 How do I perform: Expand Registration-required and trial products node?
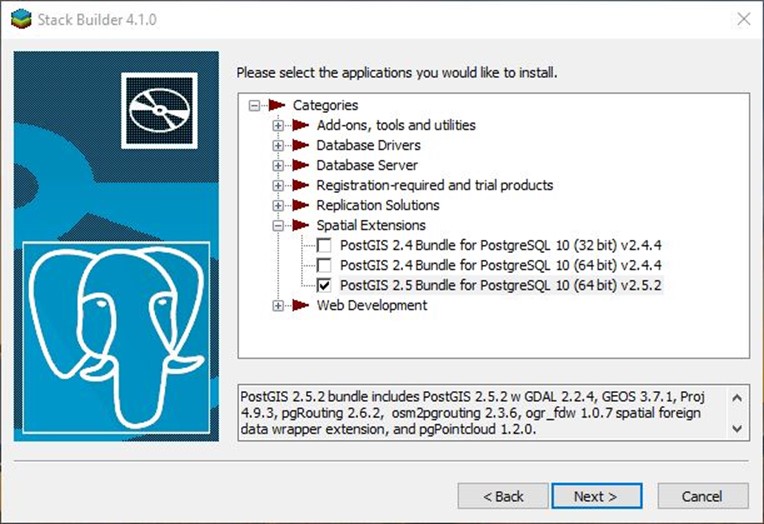[x=278, y=185]
